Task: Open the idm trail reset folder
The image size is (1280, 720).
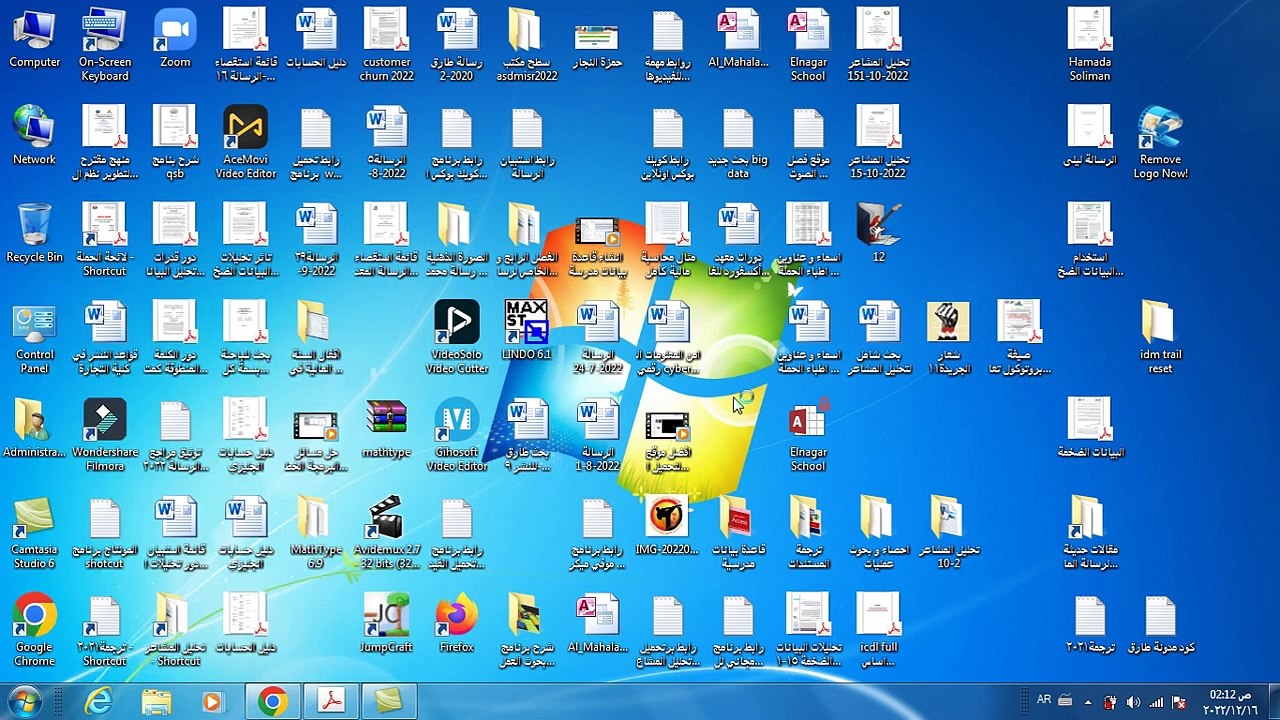Action: [1160, 338]
